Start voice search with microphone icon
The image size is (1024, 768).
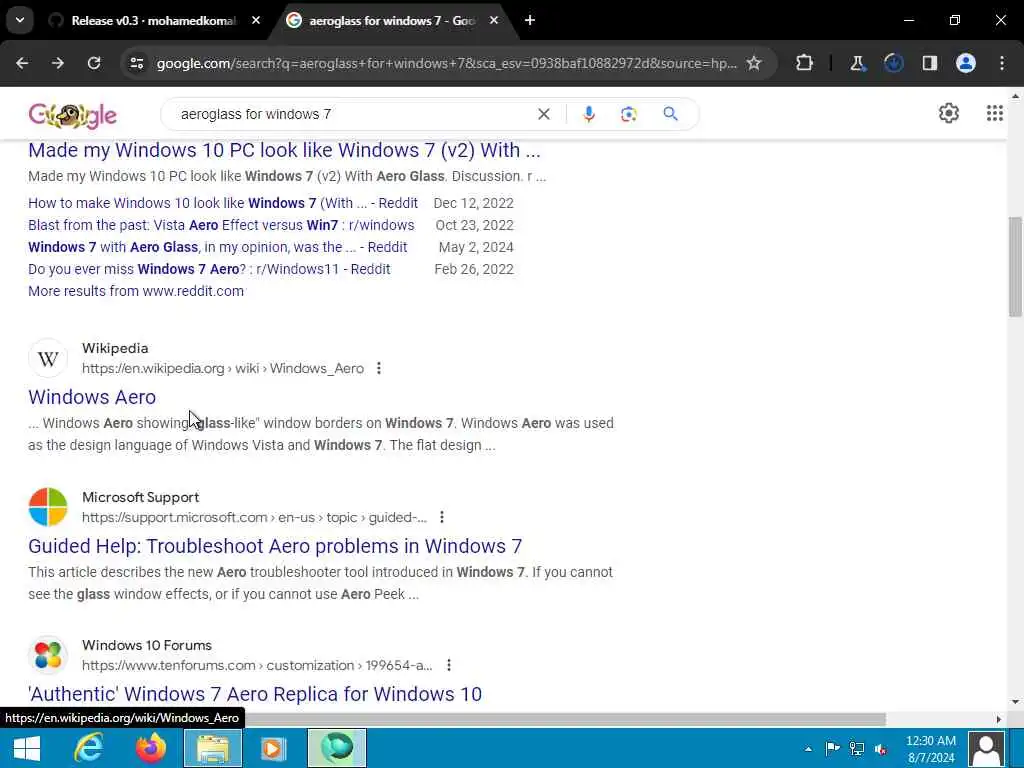(588, 114)
